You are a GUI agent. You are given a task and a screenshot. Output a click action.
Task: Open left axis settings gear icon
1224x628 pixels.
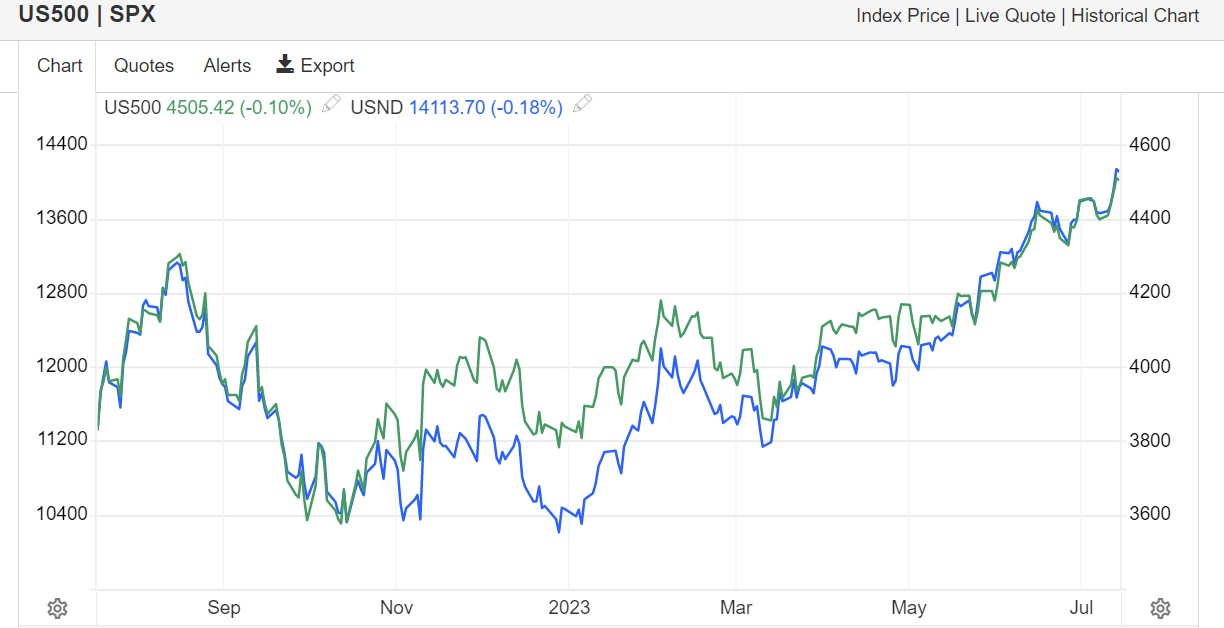point(57,608)
